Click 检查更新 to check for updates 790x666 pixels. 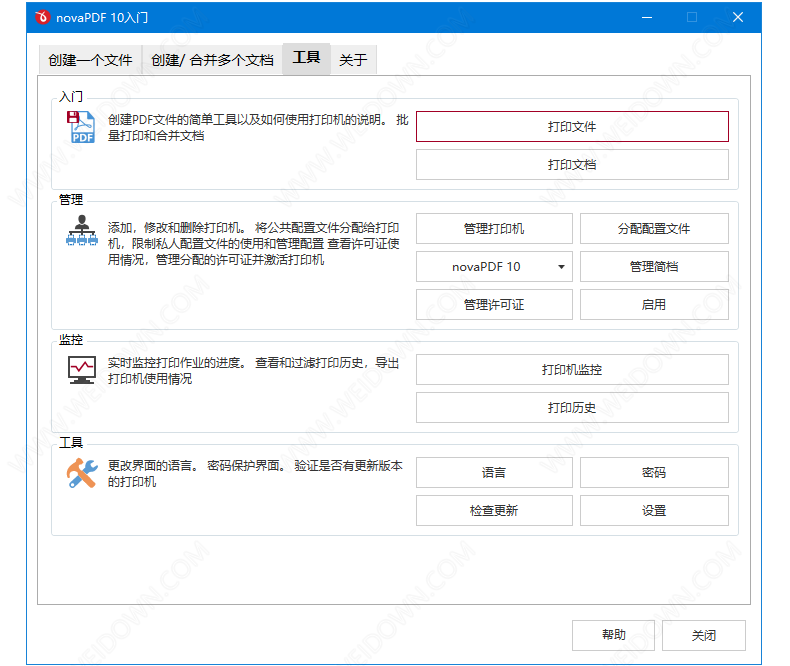(494, 510)
